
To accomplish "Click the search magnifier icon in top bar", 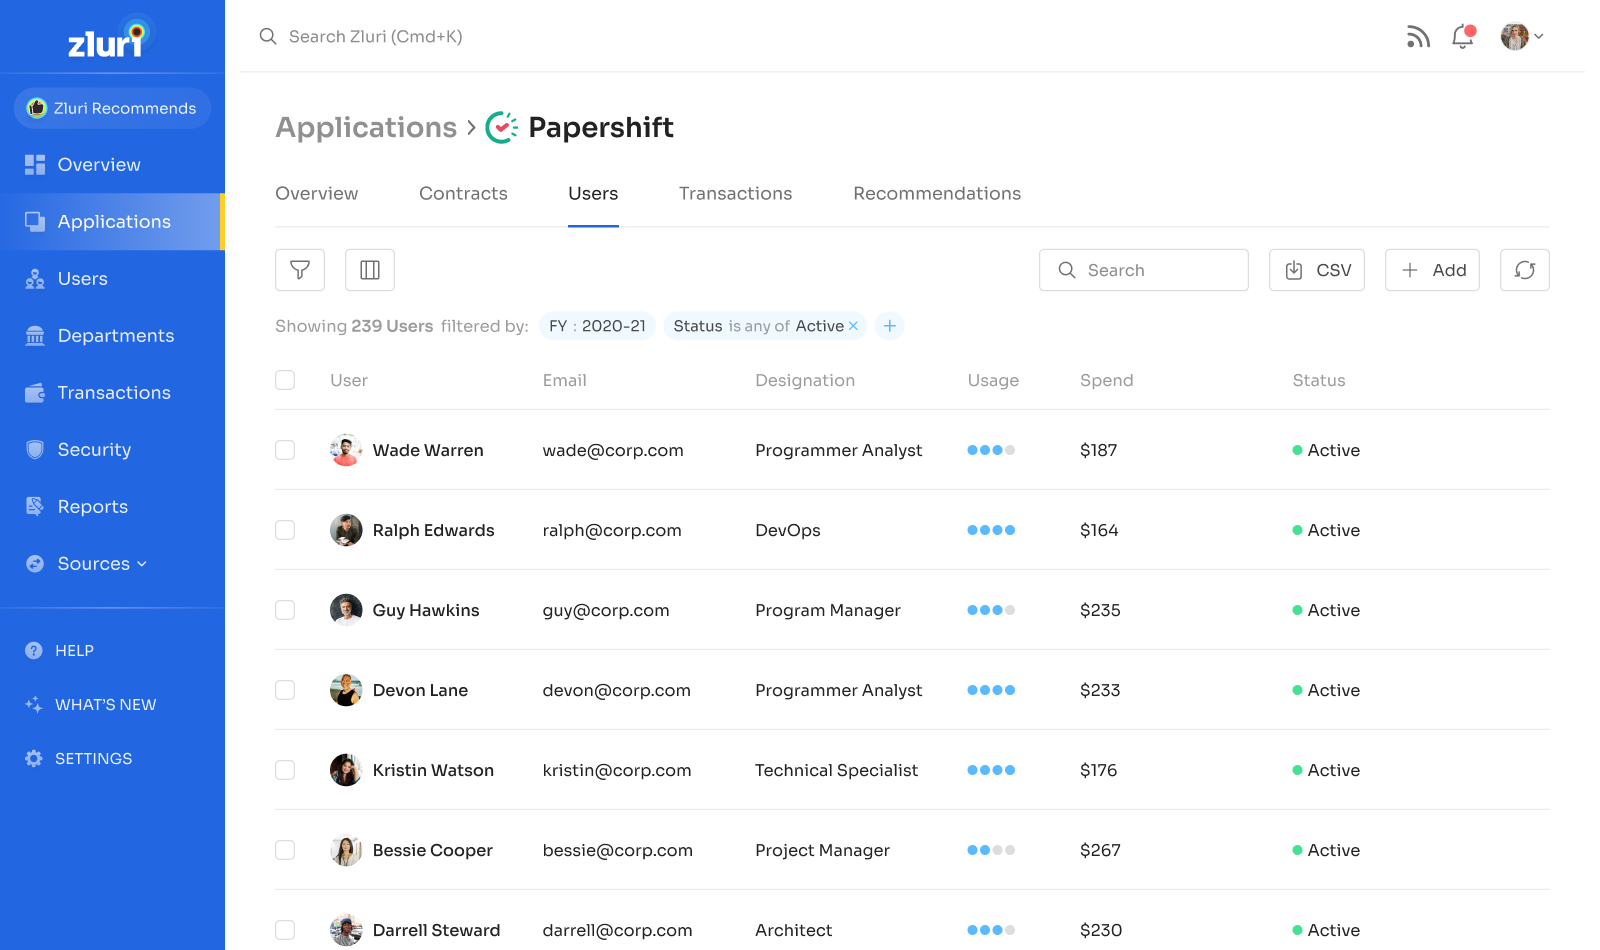I will click(268, 37).
